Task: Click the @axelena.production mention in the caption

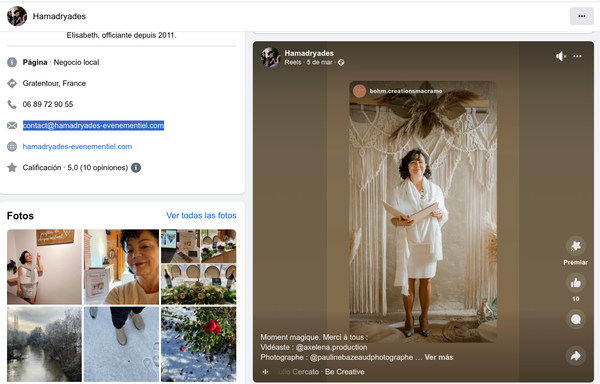Action: (x=331, y=347)
